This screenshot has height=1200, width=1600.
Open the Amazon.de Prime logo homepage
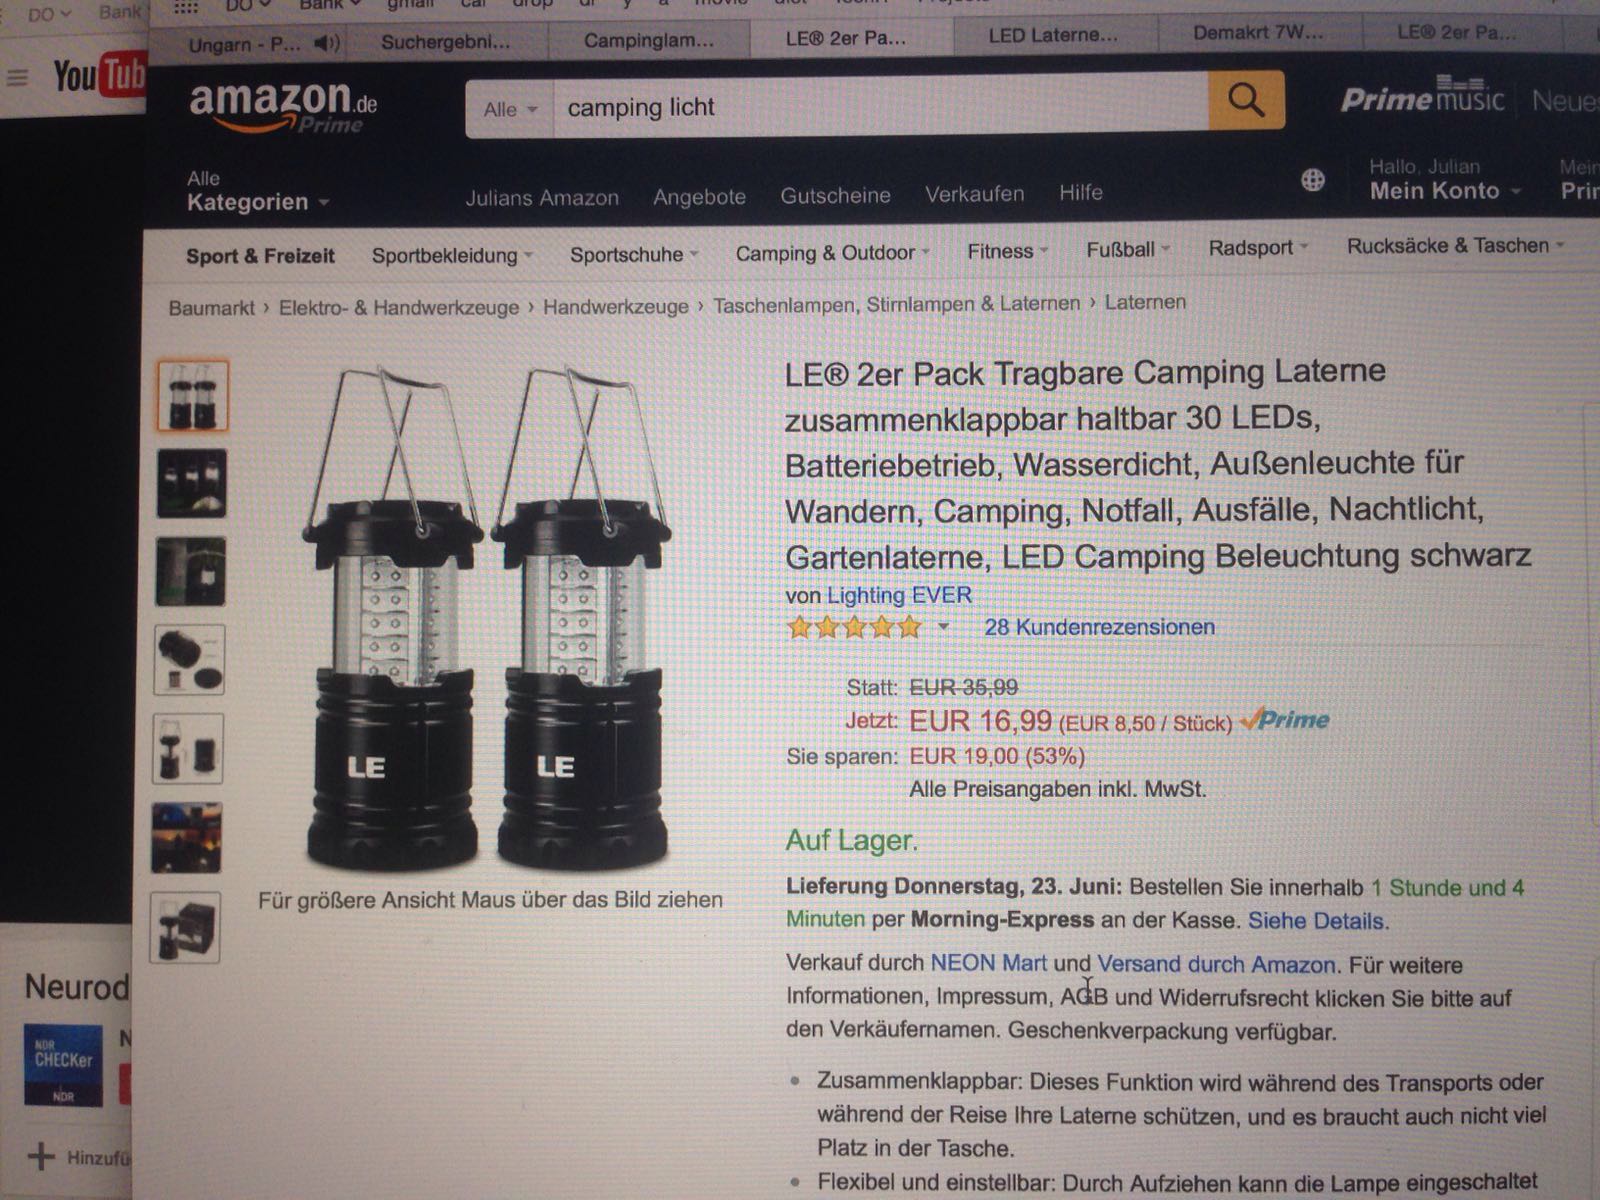pos(283,107)
